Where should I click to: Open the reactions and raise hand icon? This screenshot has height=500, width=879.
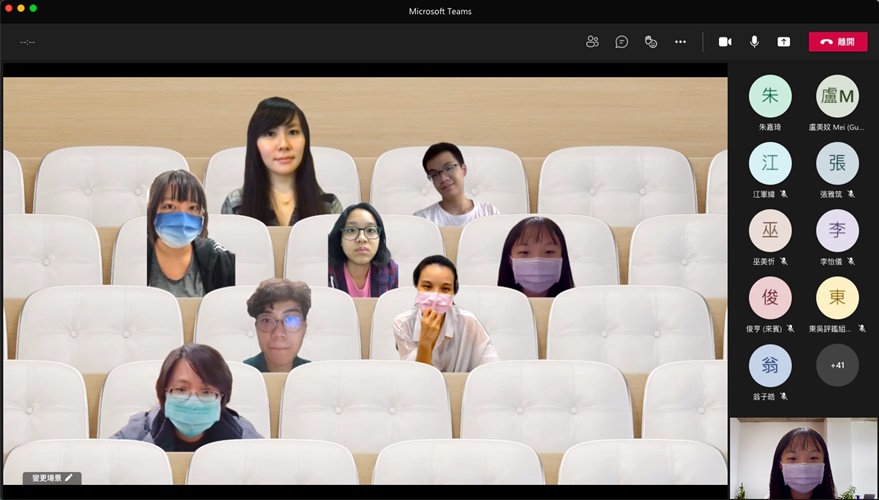click(x=651, y=42)
